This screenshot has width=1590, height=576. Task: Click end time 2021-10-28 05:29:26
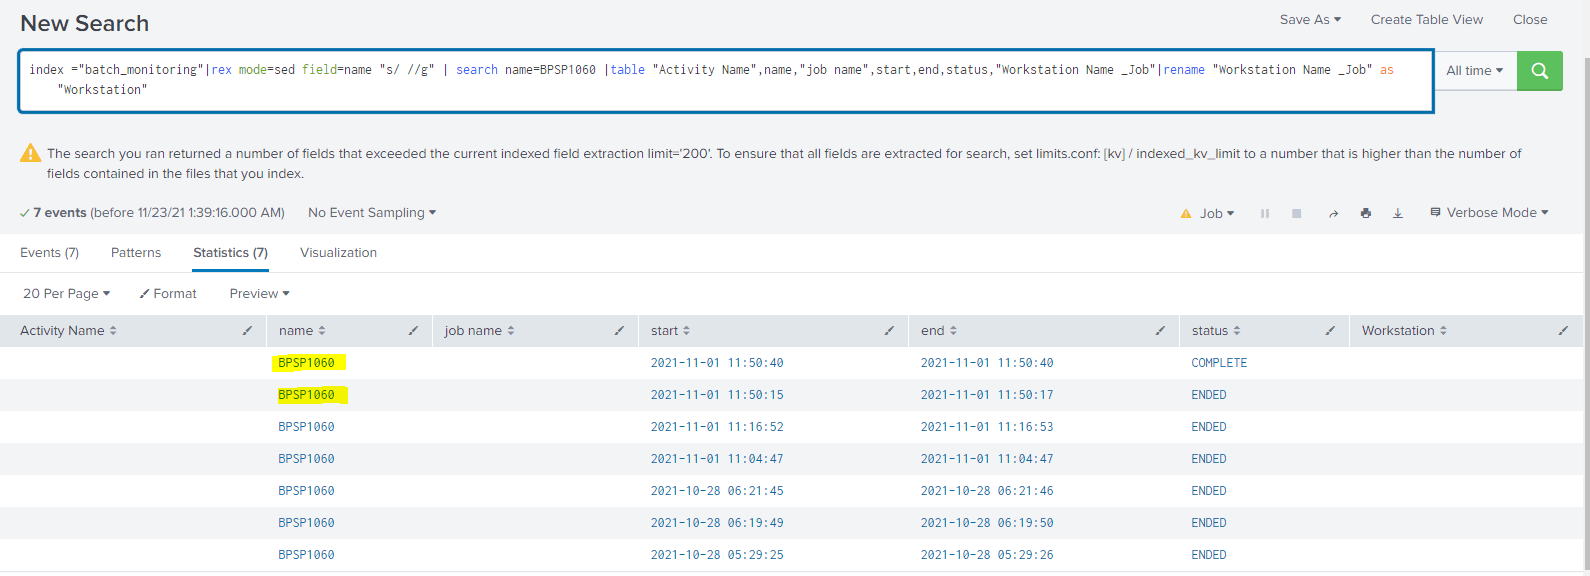[x=987, y=555]
